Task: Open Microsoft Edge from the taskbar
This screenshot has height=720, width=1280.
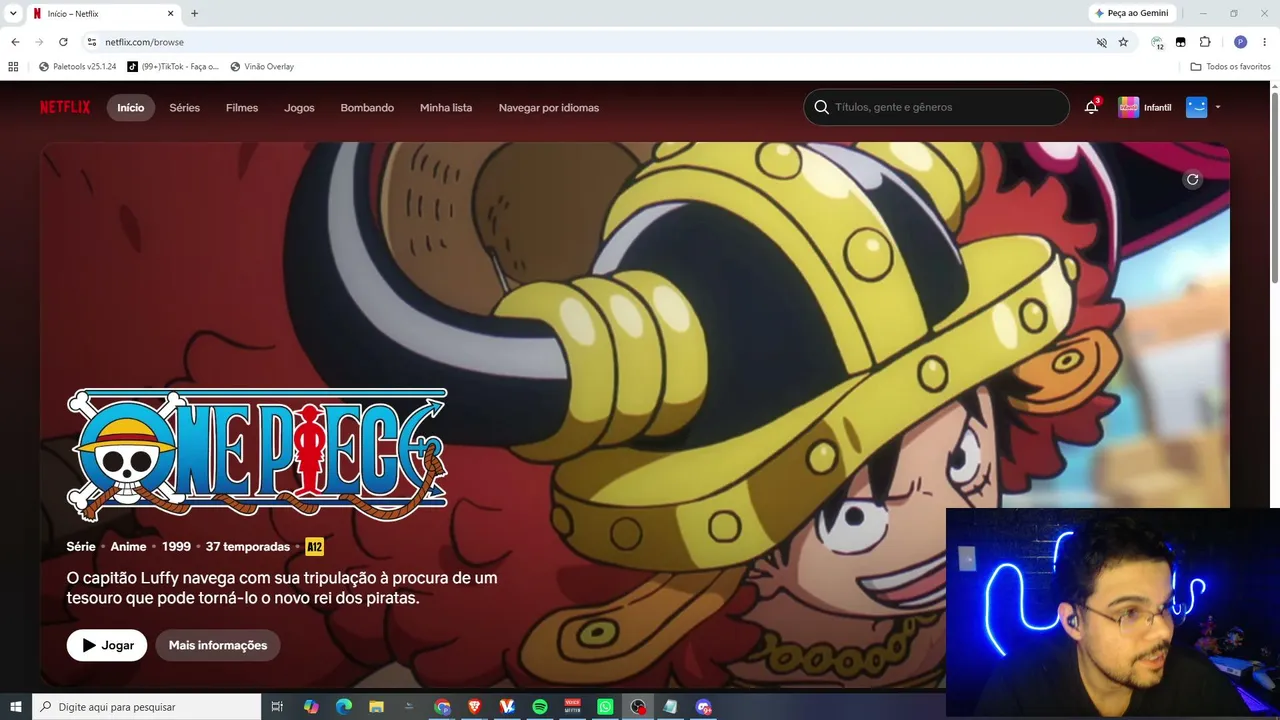Action: tap(344, 707)
